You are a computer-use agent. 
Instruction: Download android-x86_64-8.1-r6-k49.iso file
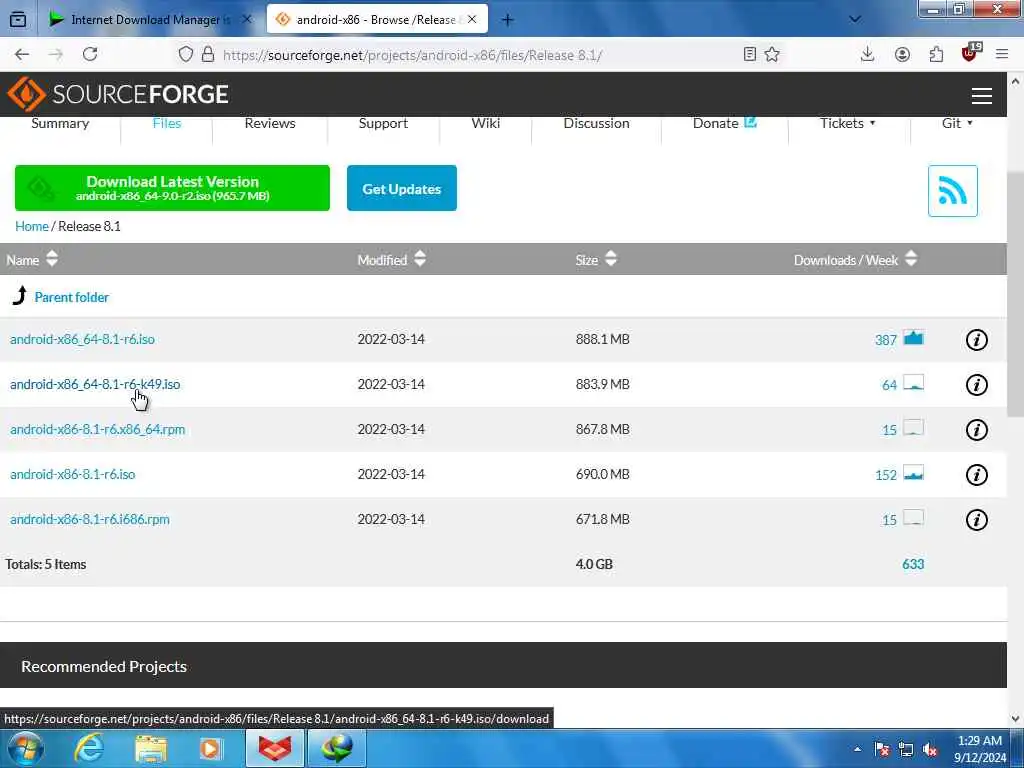pos(95,385)
